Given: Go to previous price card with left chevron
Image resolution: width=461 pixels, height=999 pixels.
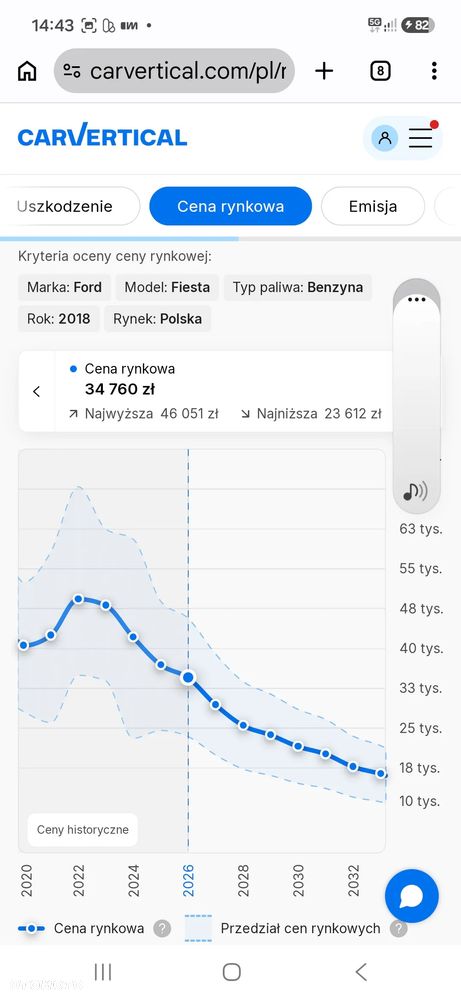Looking at the screenshot, I should pos(36,391).
